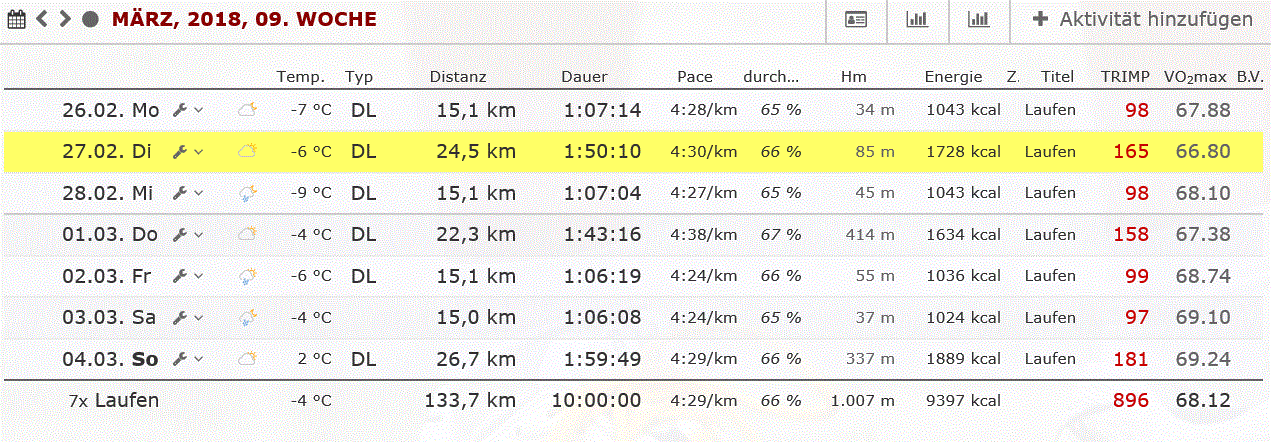Screen dimensions: 1271x442
Task: Go to the previous week arrow
Action: coord(43,20)
